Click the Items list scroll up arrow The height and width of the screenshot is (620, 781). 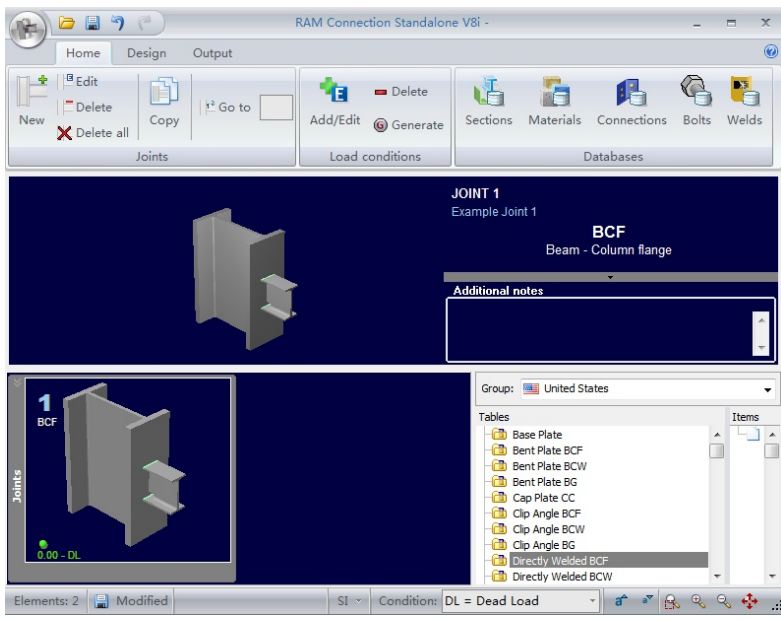772,435
